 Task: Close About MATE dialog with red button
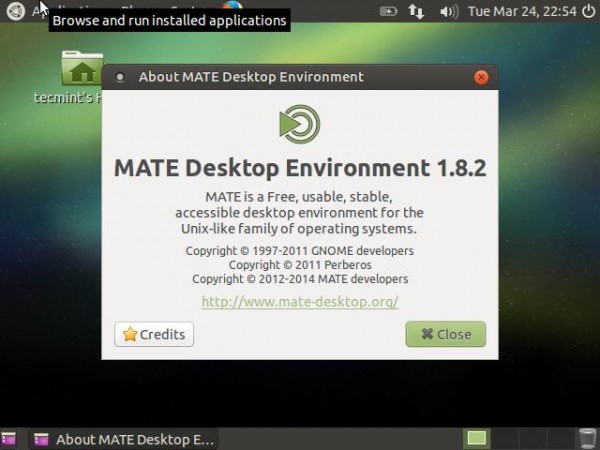coord(481,77)
